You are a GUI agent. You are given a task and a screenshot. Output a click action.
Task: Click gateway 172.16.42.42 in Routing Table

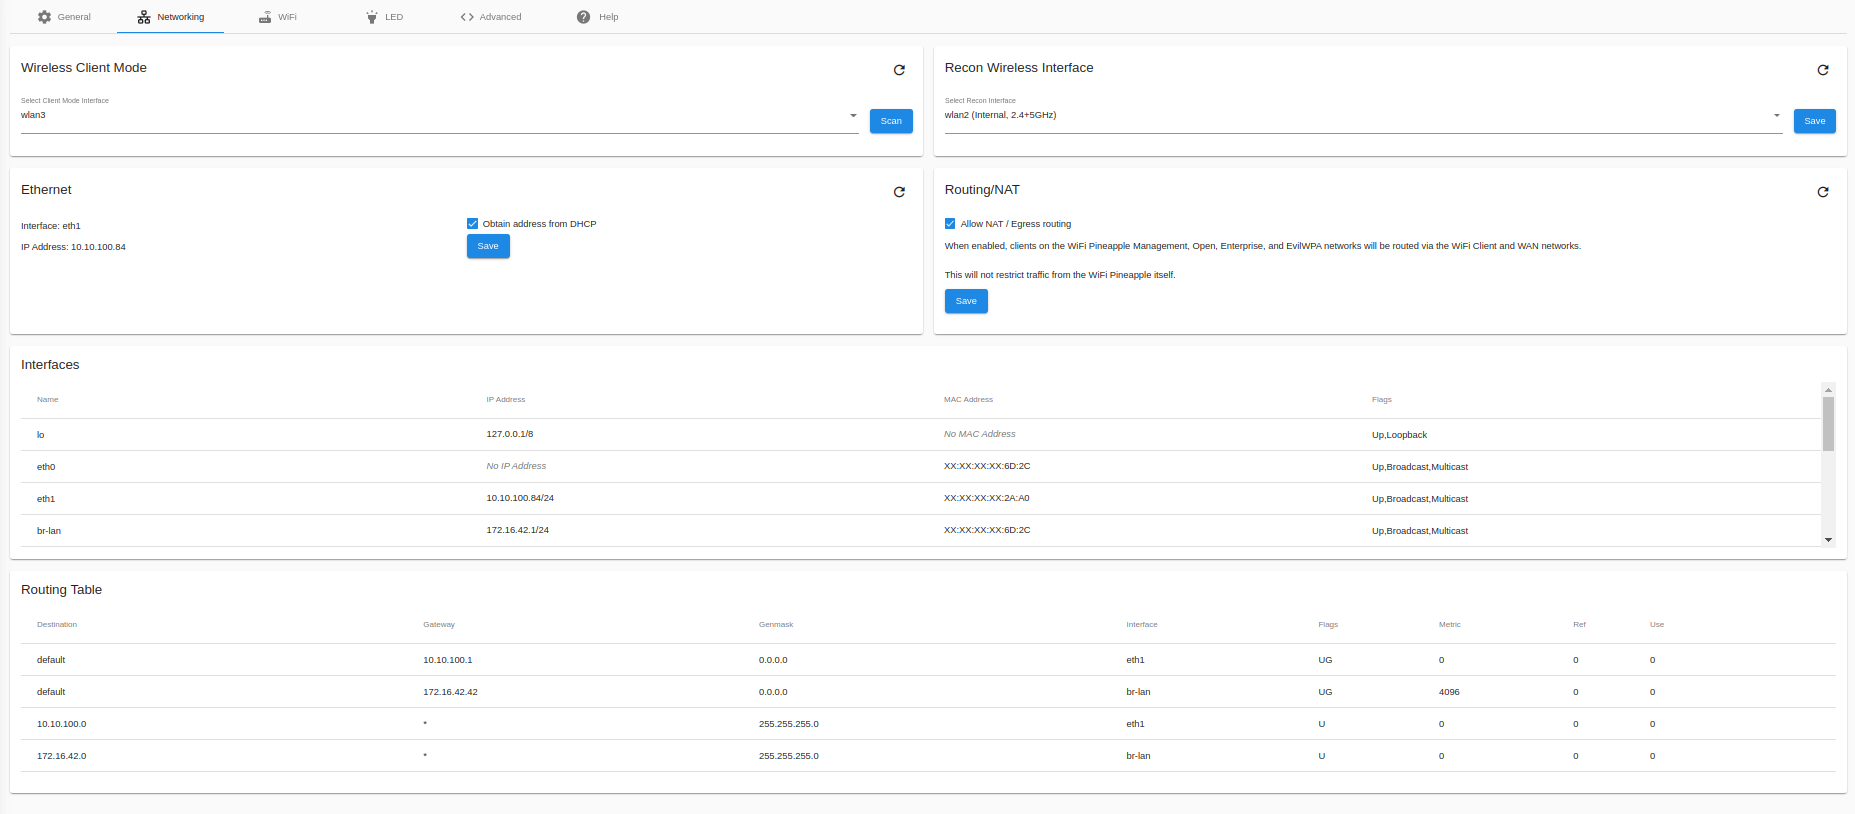[x=450, y=692]
